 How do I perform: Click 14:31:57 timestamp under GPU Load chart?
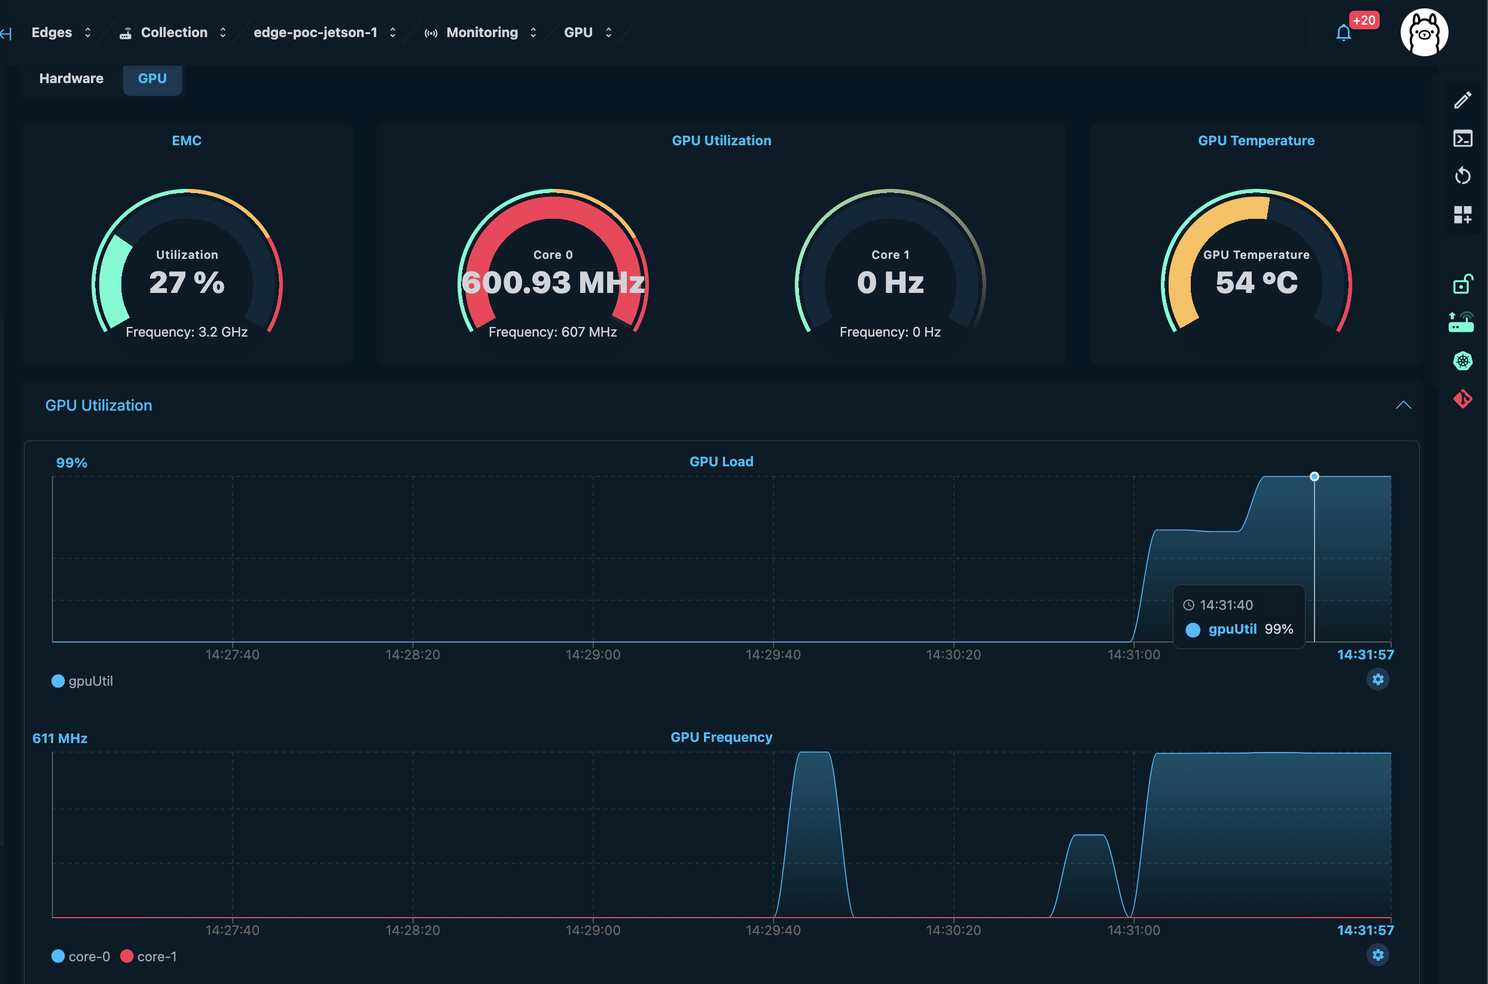1365,655
